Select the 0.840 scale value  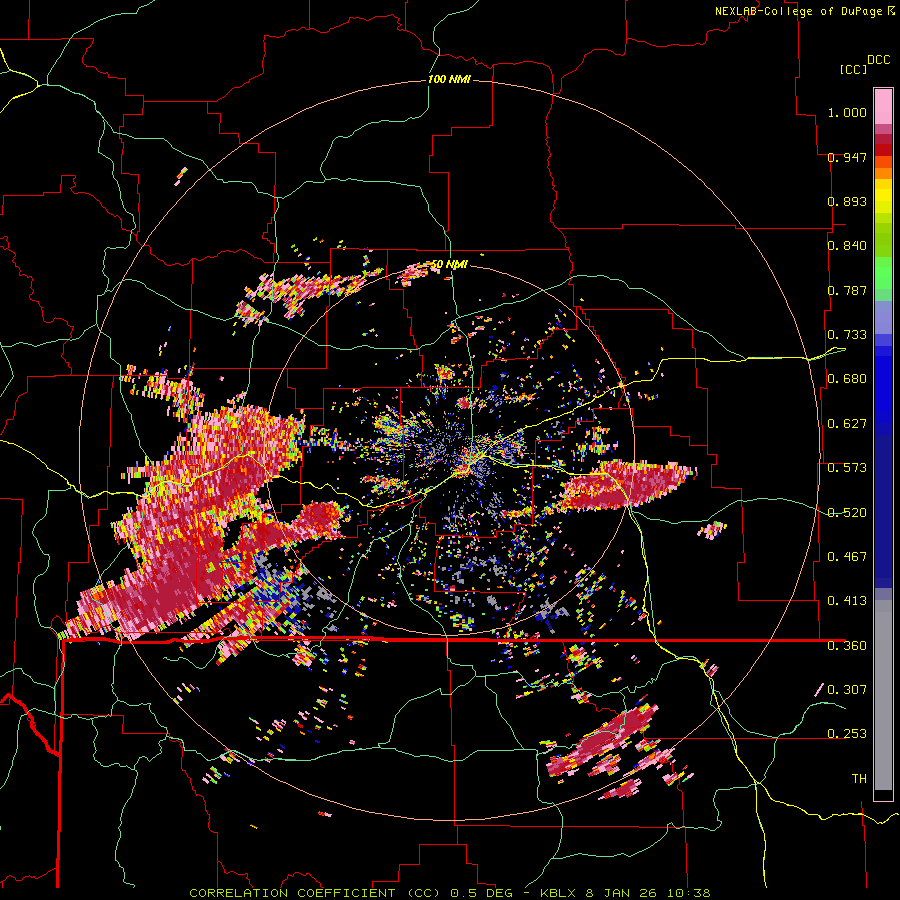coord(847,246)
